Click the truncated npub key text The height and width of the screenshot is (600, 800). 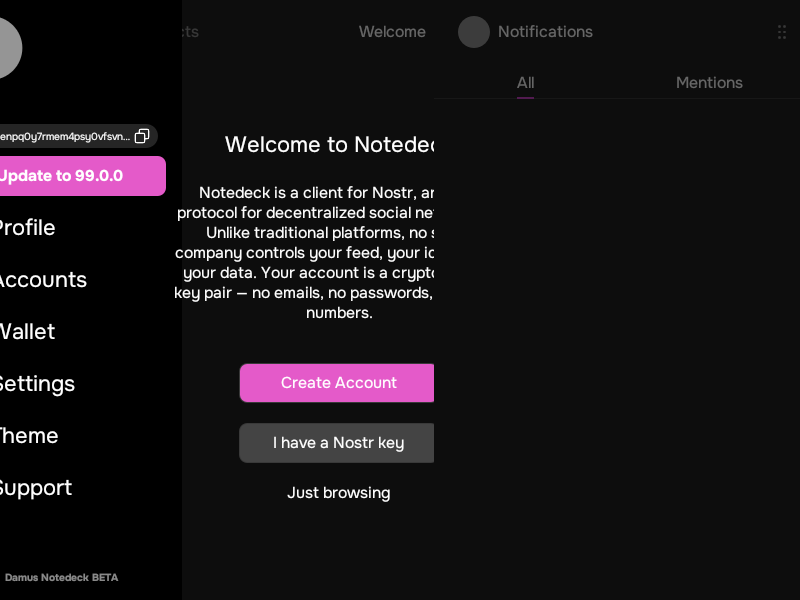pos(64,136)
